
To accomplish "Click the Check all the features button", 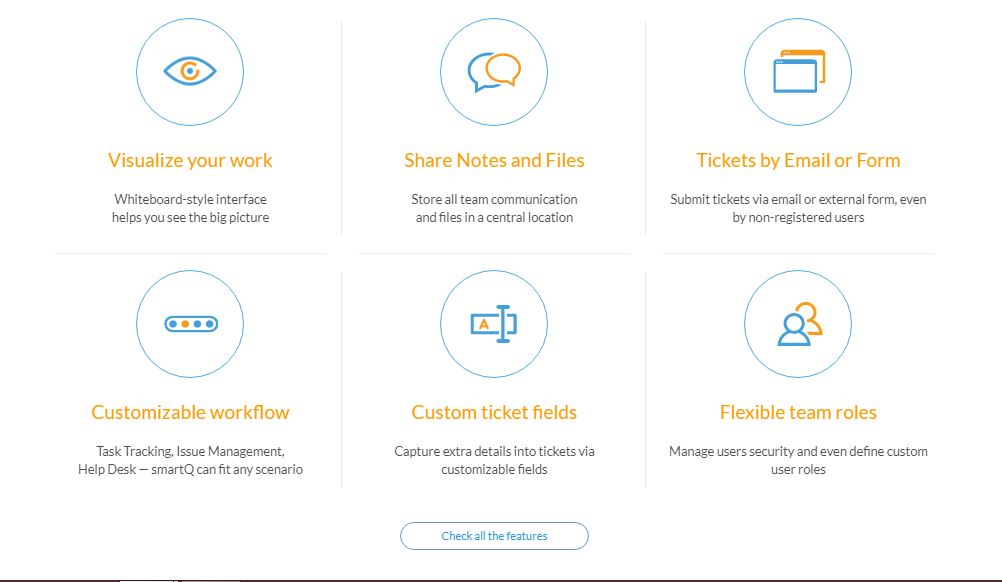I will point(494,535).
